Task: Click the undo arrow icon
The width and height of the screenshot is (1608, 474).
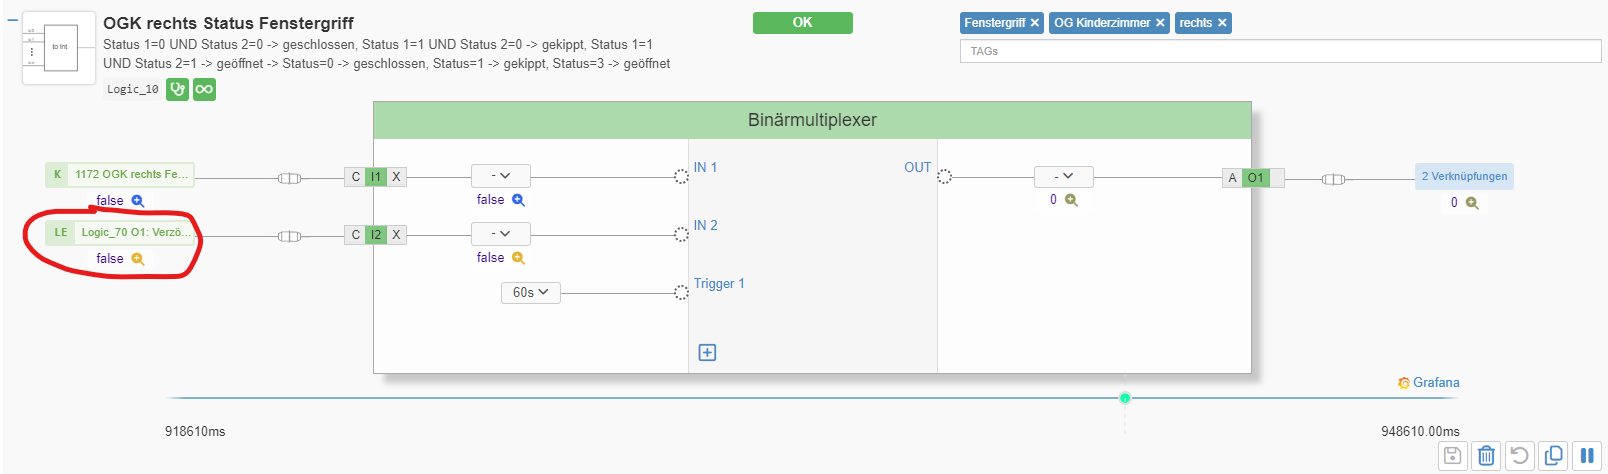Action: click(x=1520, y=456)
